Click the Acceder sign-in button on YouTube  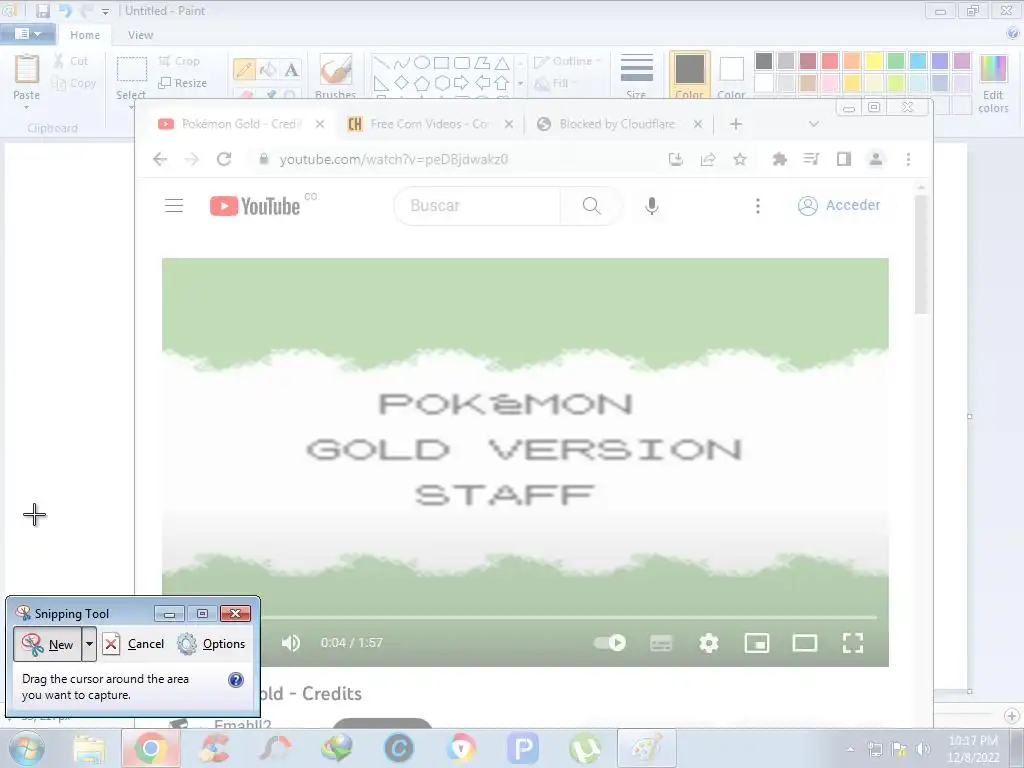pyautogui.click(x=839, y=205)
